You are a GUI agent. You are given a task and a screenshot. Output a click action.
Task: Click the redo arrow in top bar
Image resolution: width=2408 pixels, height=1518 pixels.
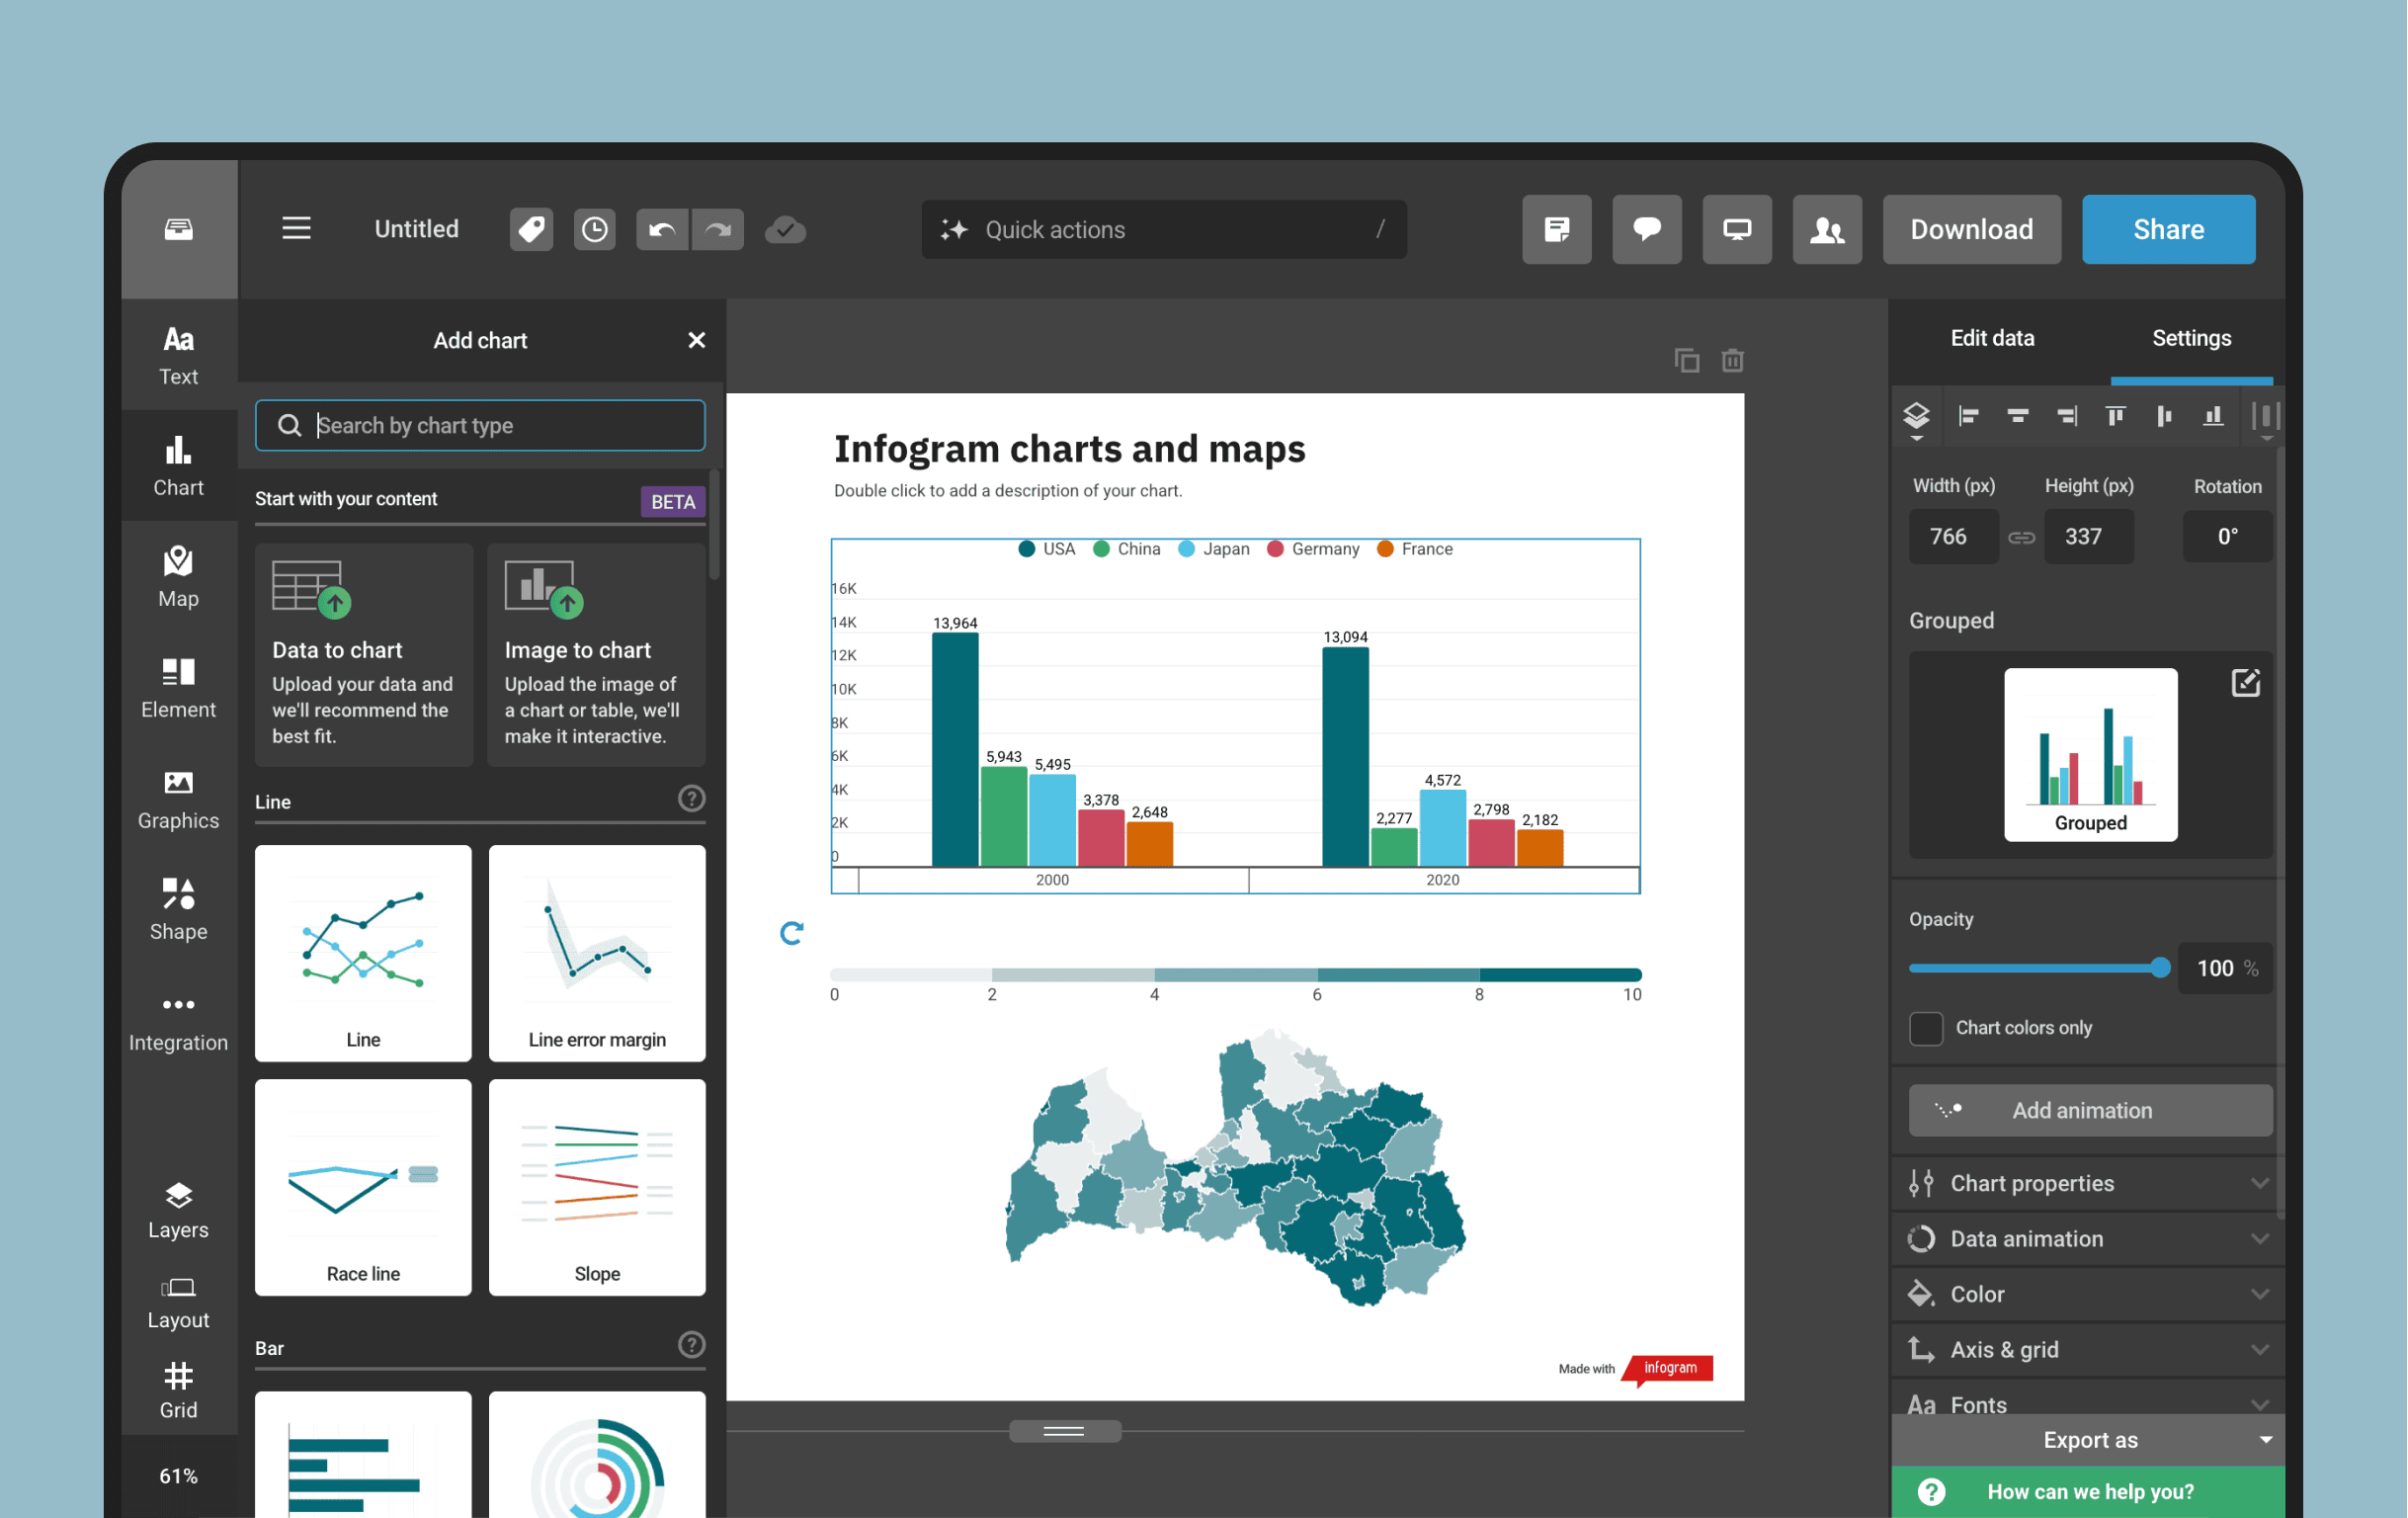717,230
